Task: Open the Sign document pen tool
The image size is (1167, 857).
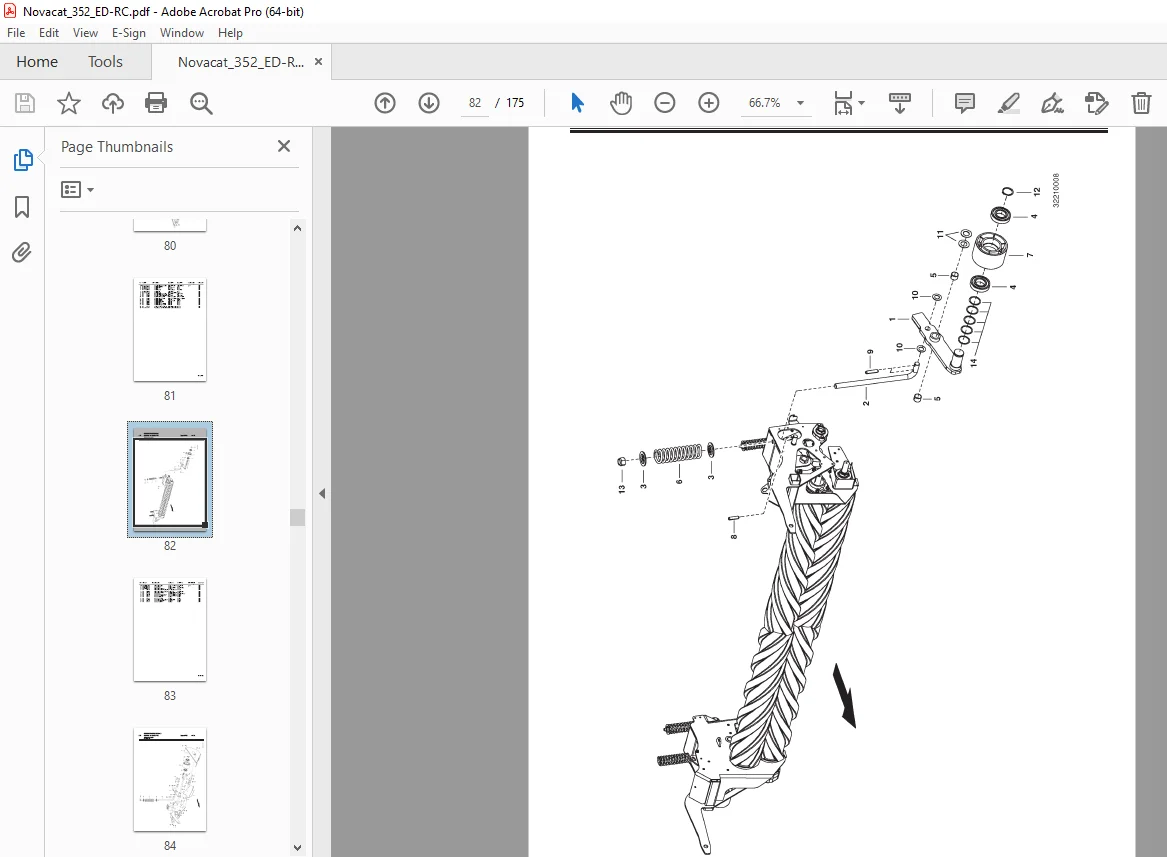Action: 1052,103
